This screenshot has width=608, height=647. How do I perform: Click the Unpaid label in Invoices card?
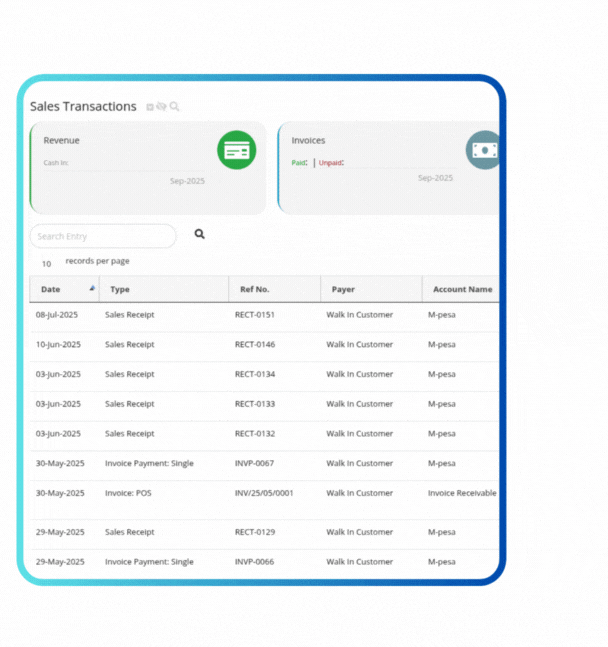pyautogui.click(x=331, y=162)
